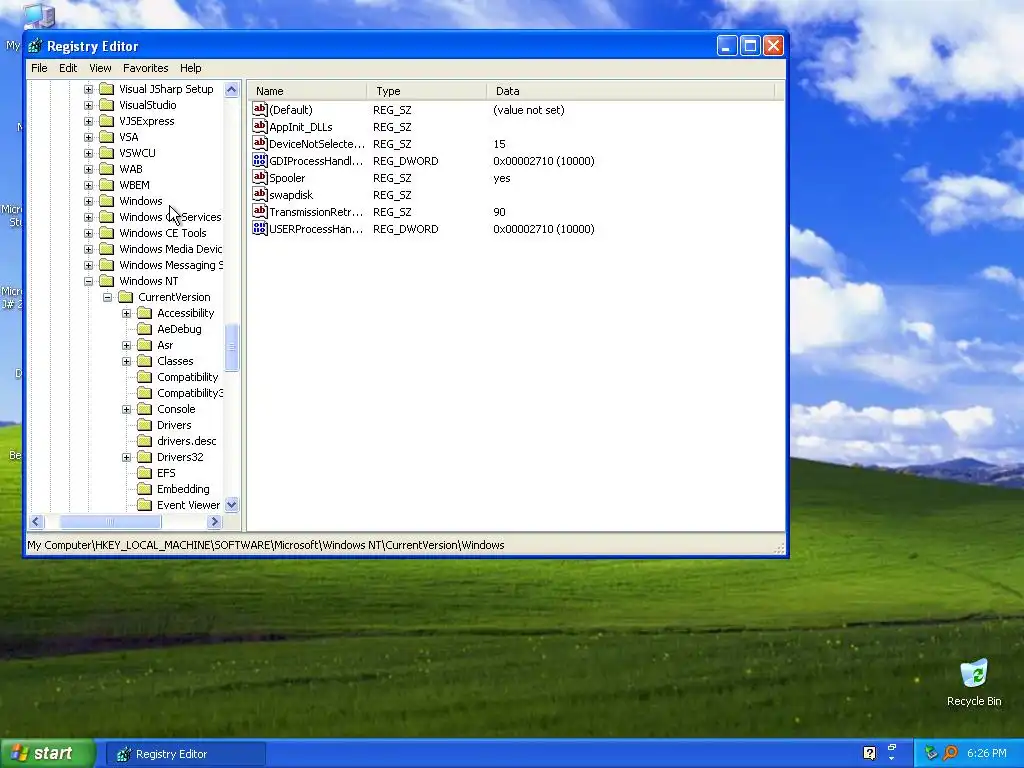Select the Windows Messaging key
Screen dimensions: 1024x768
170,264
